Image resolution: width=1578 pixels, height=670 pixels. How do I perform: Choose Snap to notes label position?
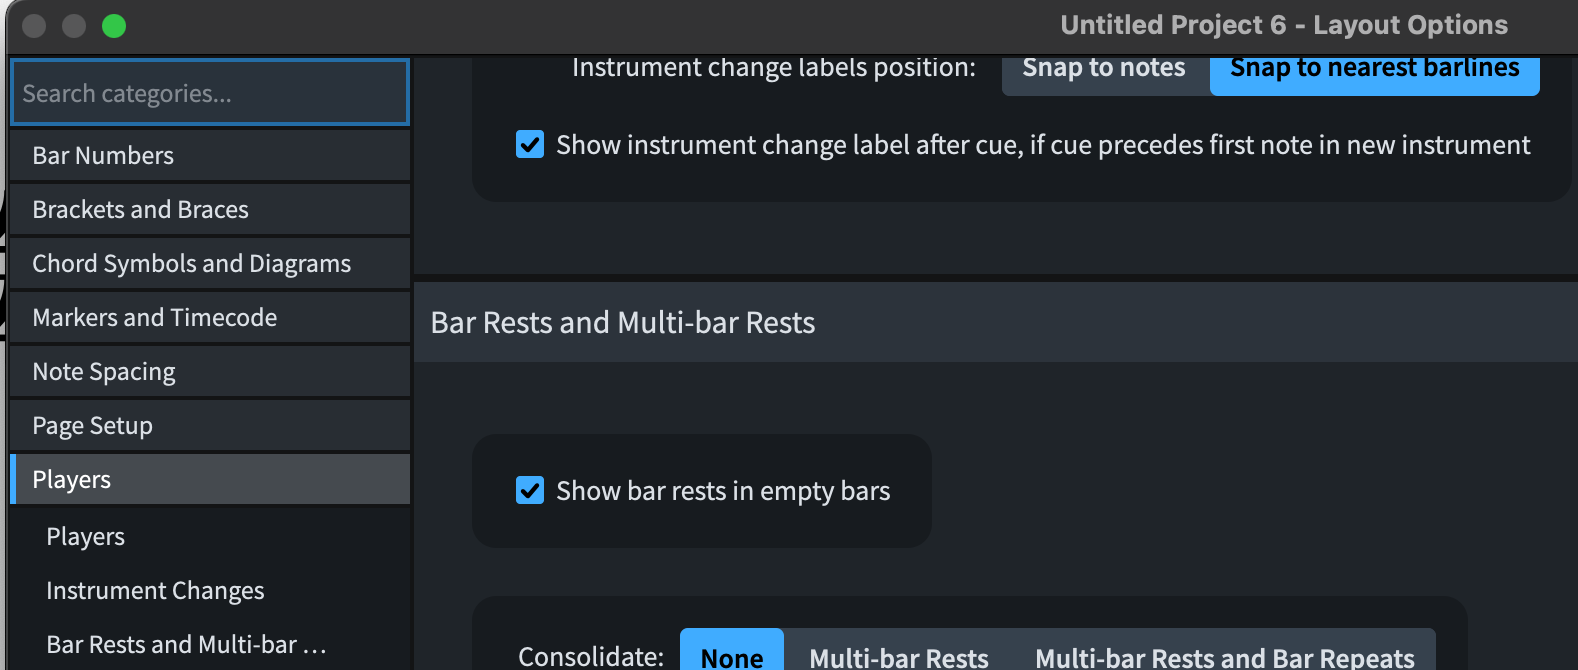(1104, 70)
